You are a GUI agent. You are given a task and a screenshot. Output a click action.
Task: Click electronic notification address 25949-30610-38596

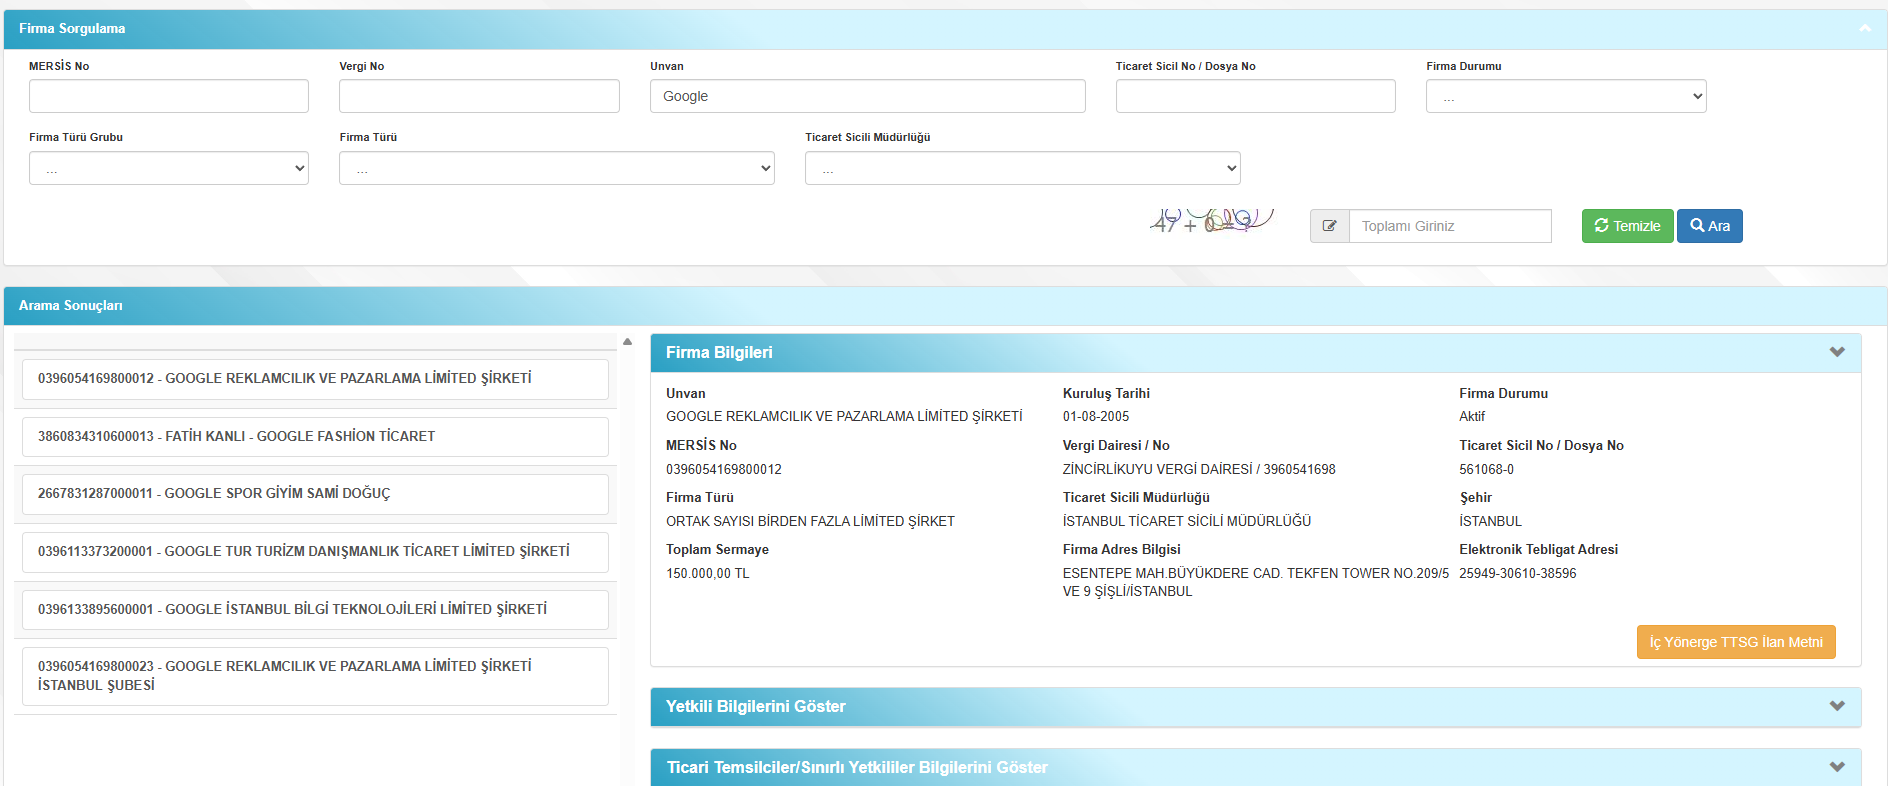click(x=1517, y=573)
